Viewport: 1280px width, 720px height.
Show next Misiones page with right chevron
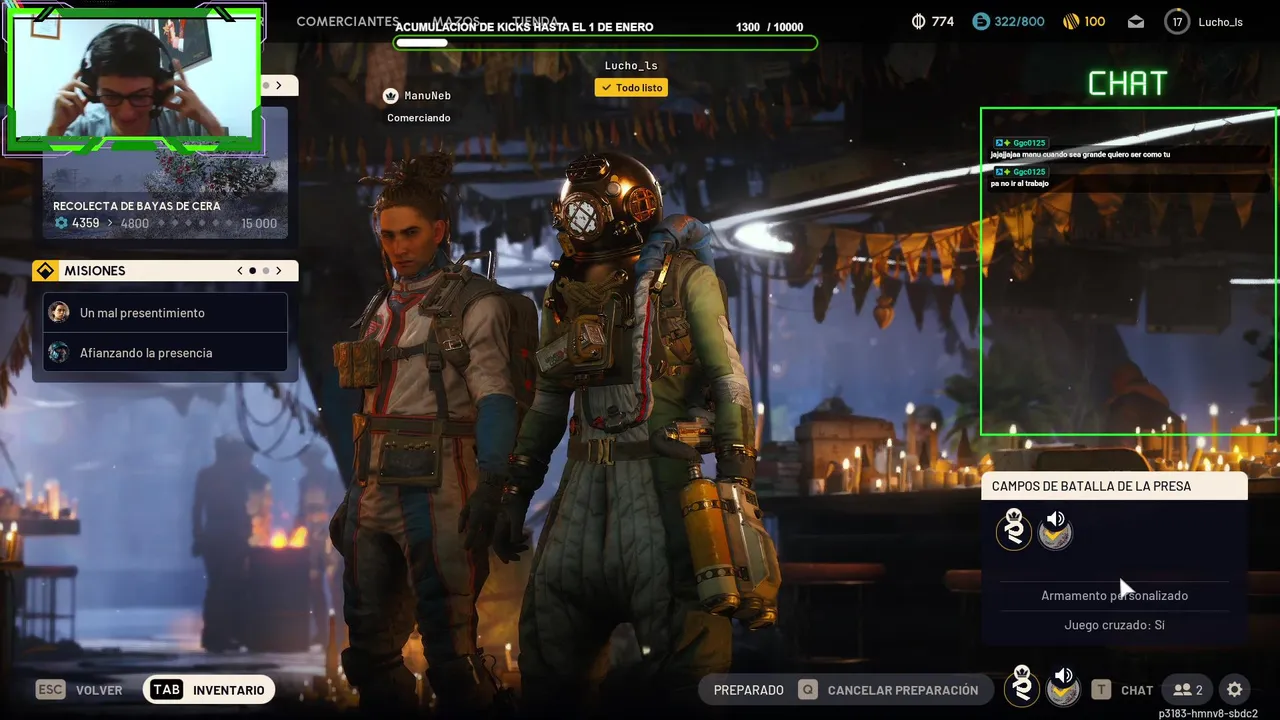click(279, 271)
